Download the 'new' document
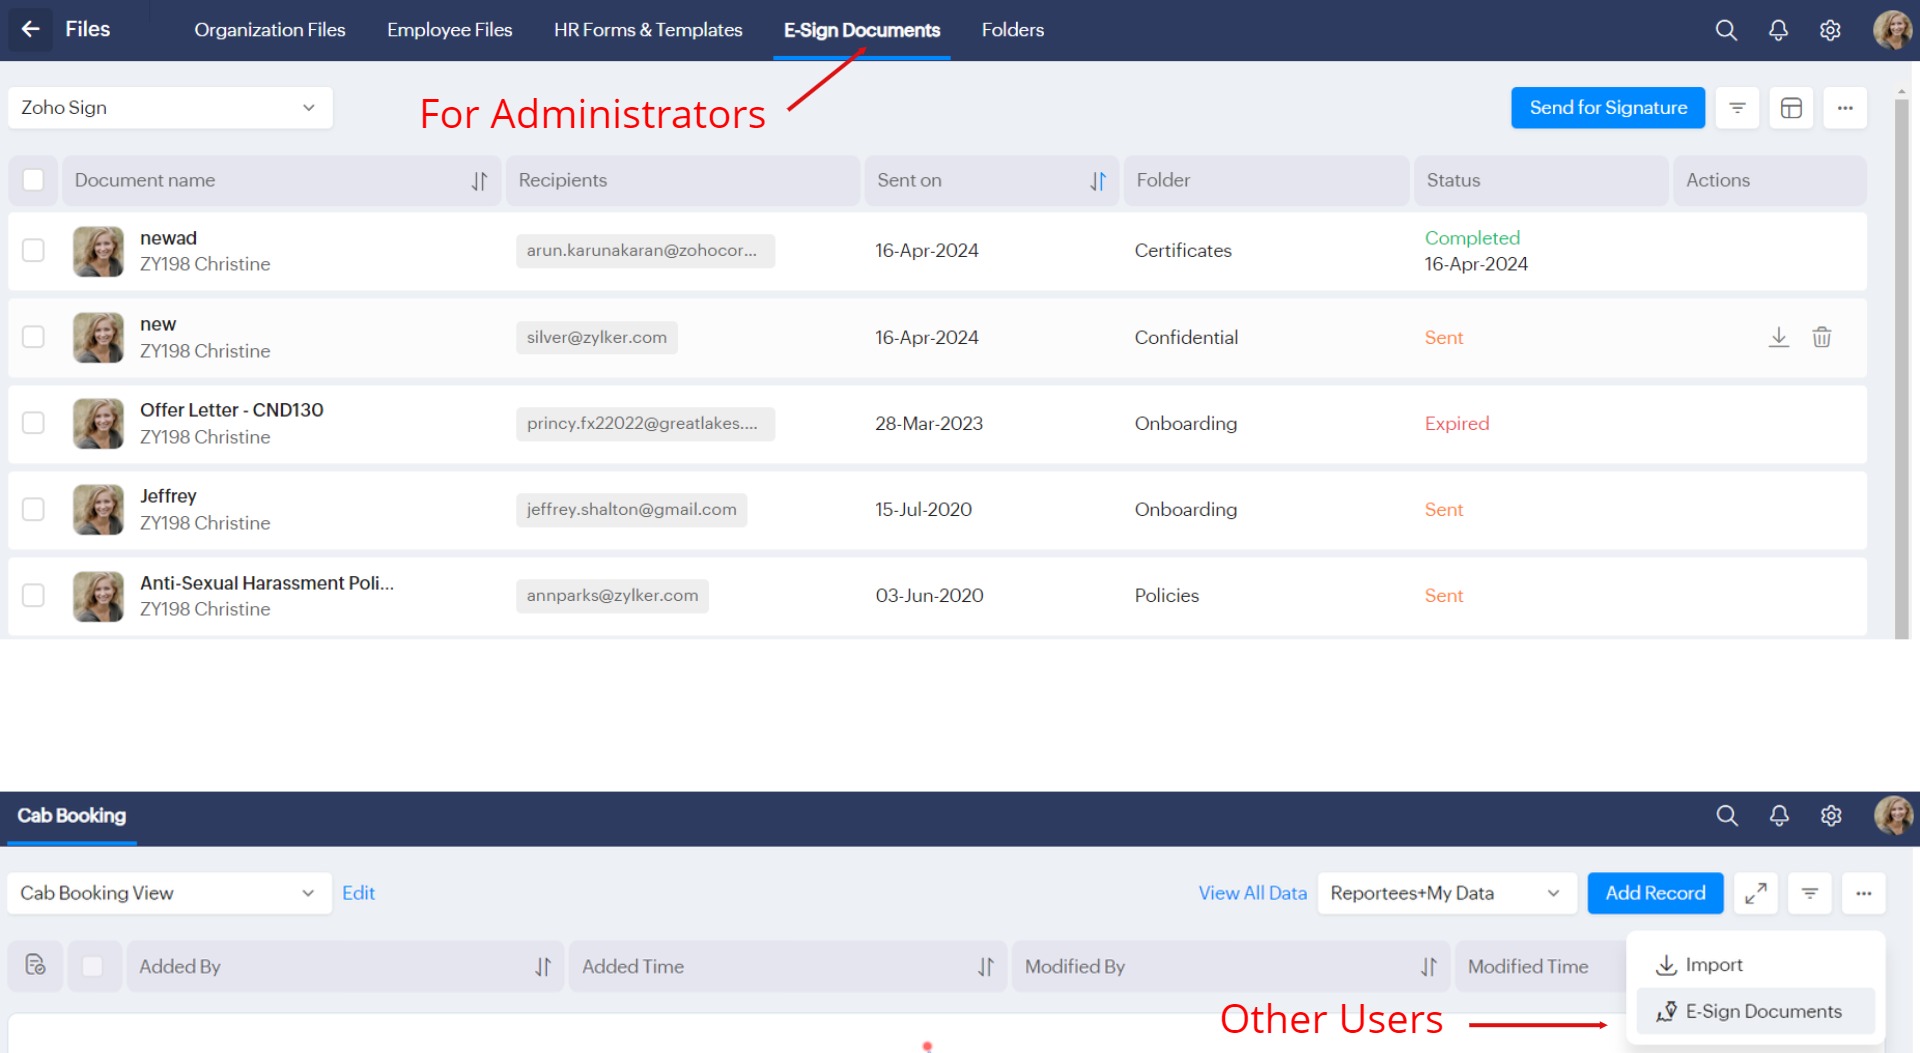 tap(1778, 337)
